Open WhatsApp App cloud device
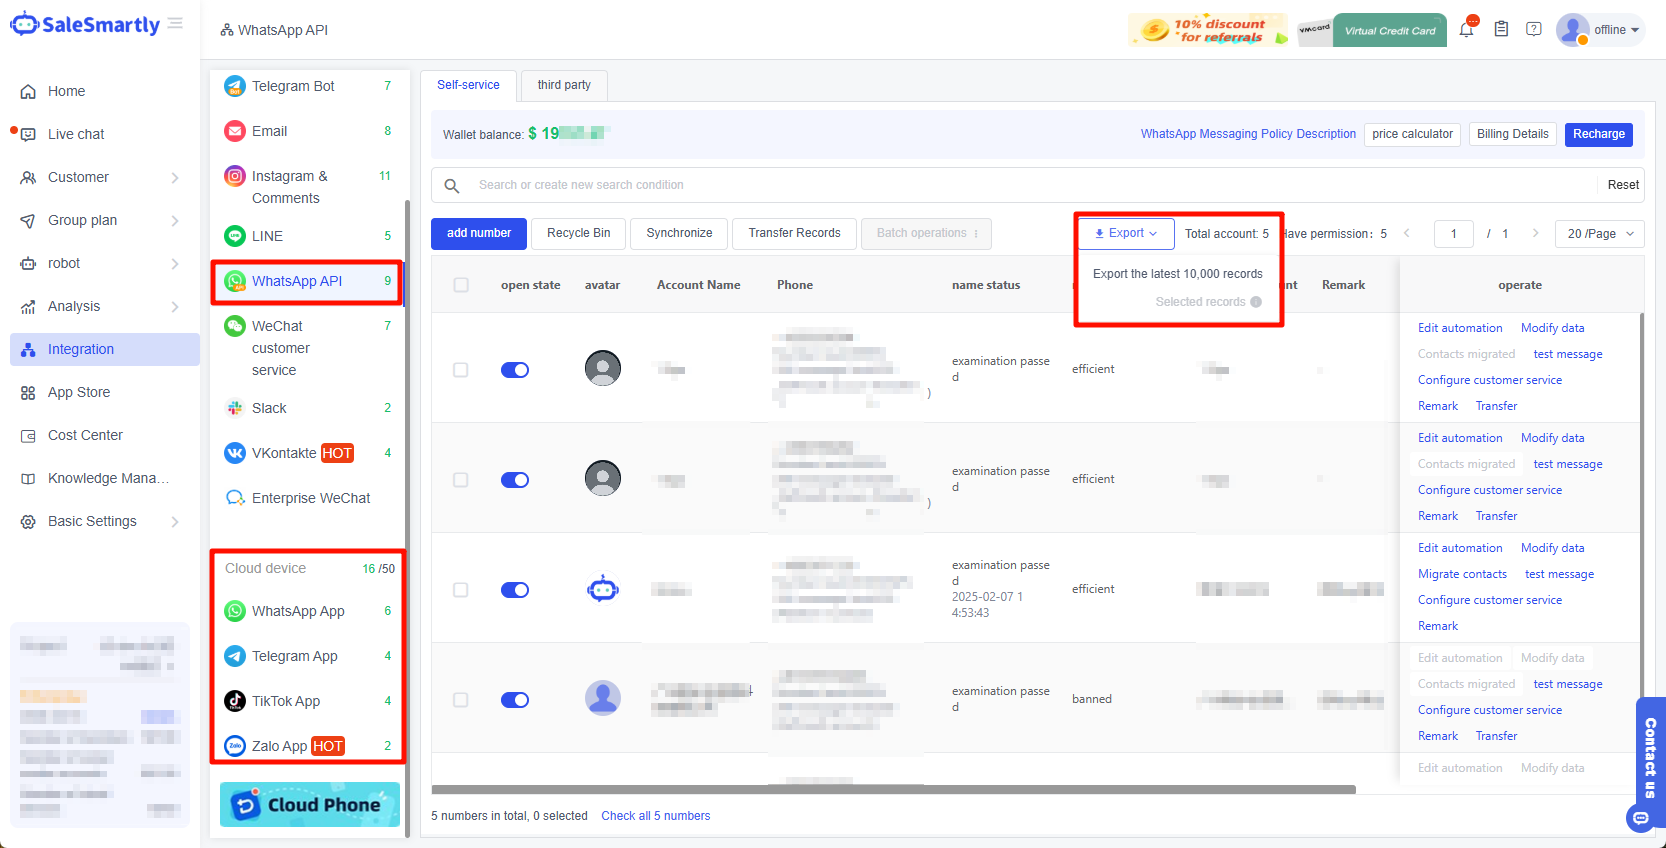Screen dimensions: 1666x848 [x=307, y=611]
